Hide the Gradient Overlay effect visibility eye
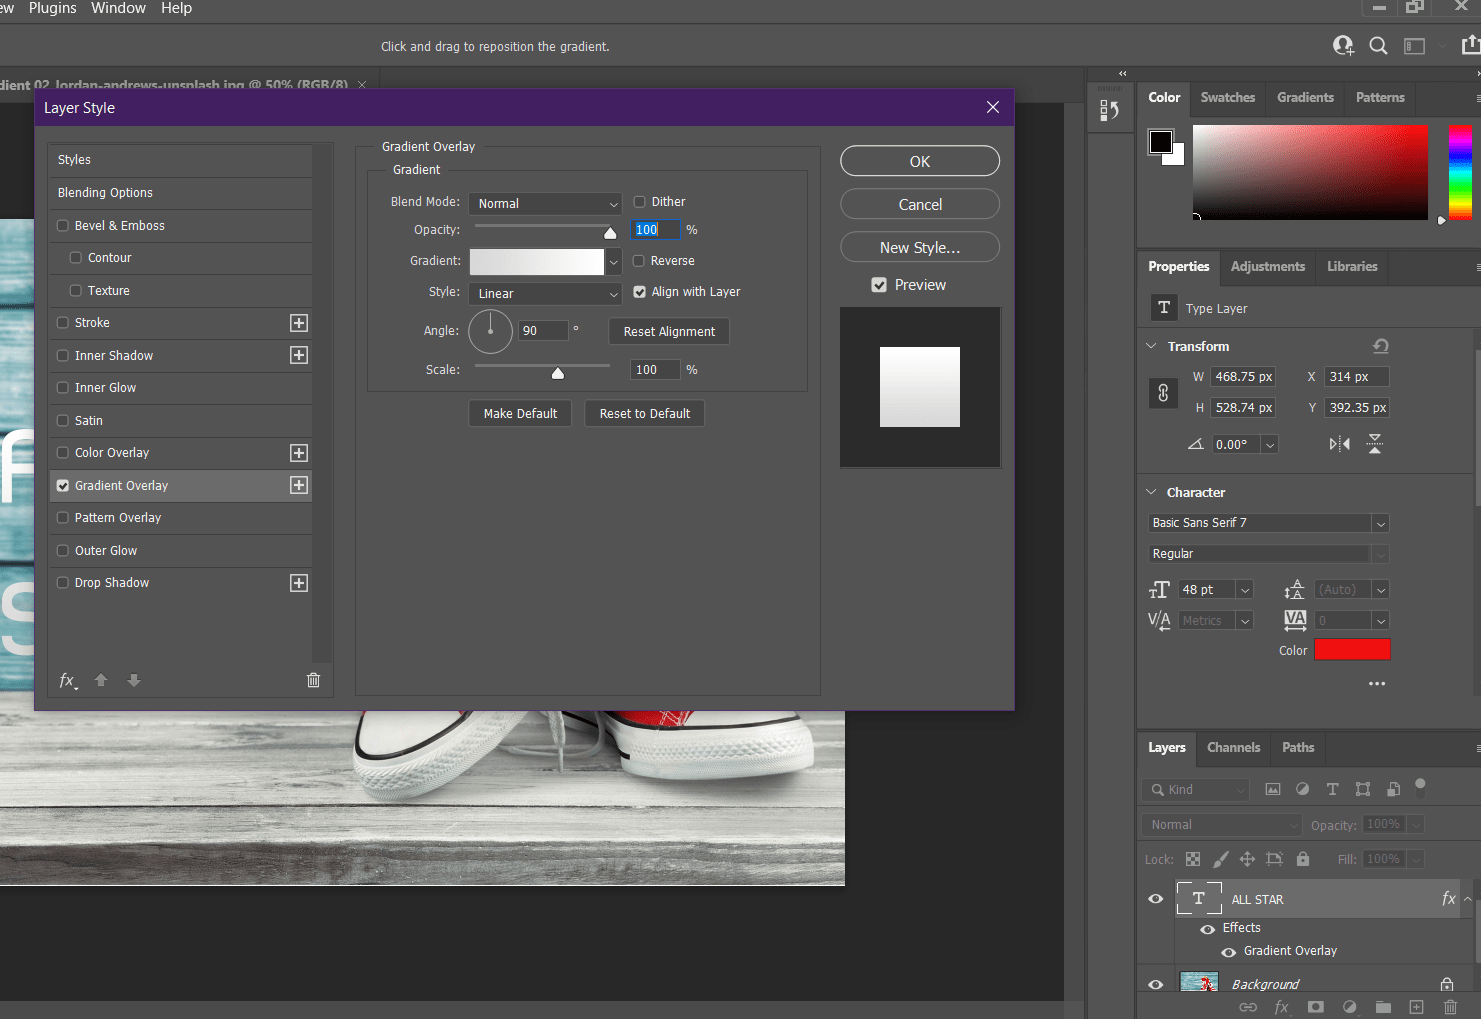Screen dimensions: 1481x1019 pyautogui.click(x=1228, y=951)
